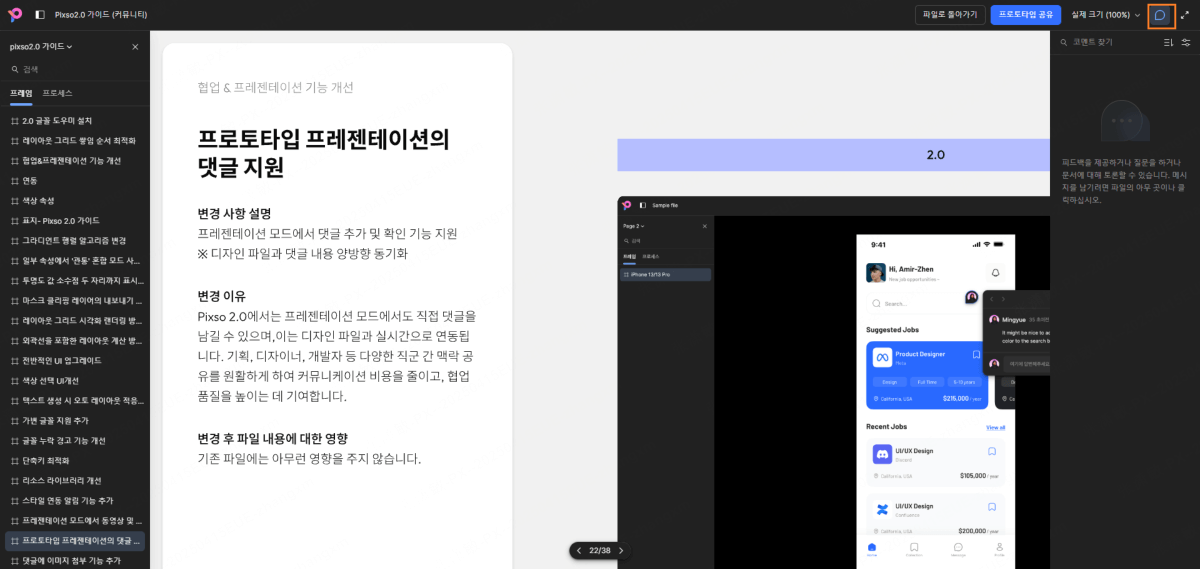Screen dimensions: 1200x570
Task: Click 변경 후 파일 내용에 대한 영향 subheading
Action: [272, 438]
